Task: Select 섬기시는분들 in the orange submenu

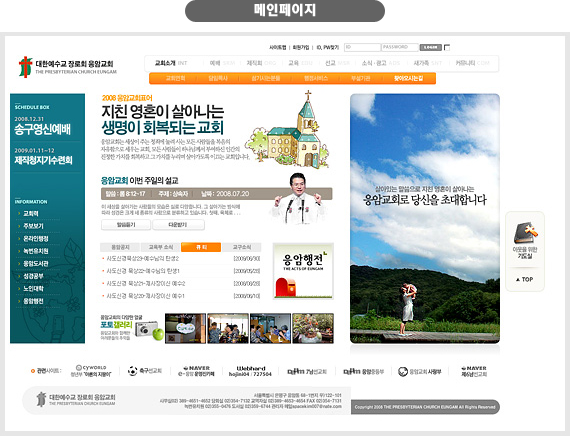Action: [266, 78]
